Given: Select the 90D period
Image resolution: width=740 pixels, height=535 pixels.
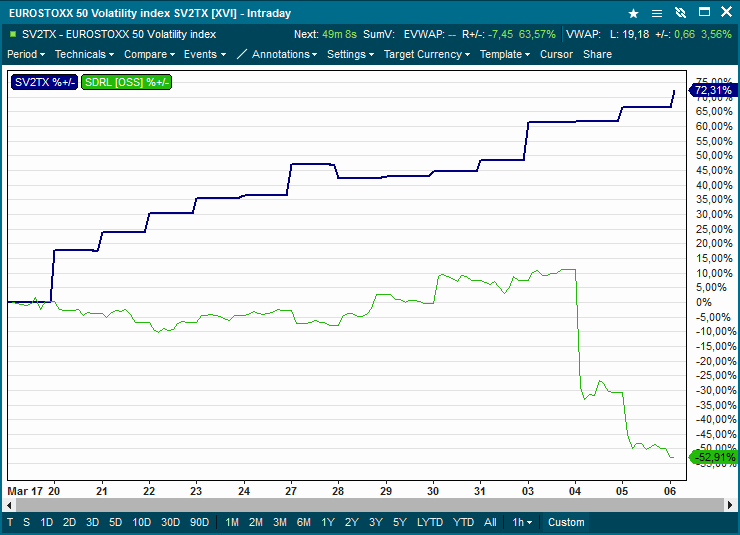Looking at the screenshot, I should tap(200, 522).
